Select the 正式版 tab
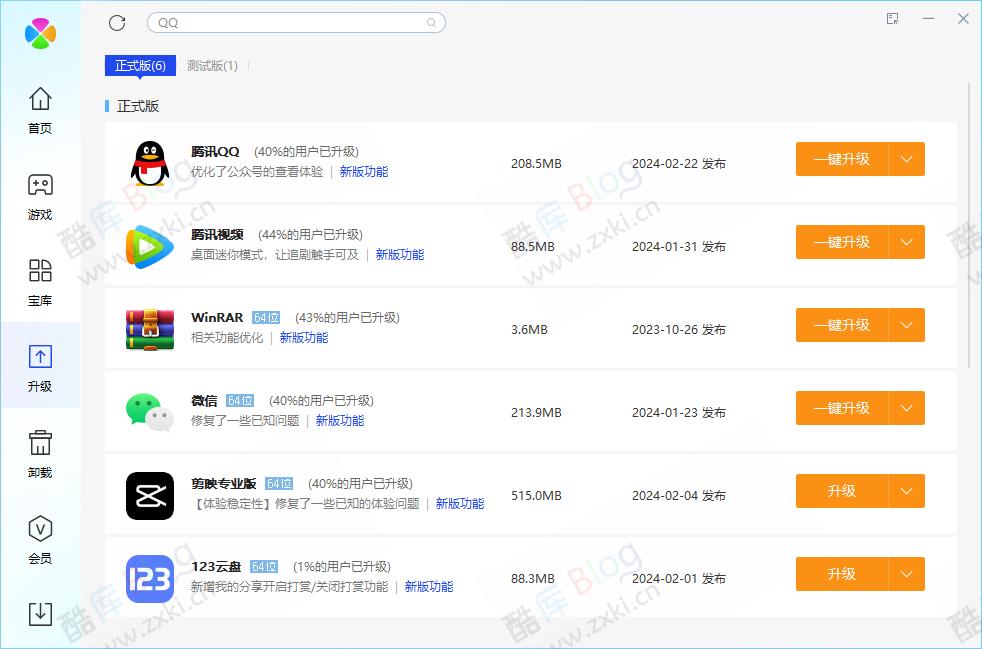The image size is (982, 649). [139, 64]
